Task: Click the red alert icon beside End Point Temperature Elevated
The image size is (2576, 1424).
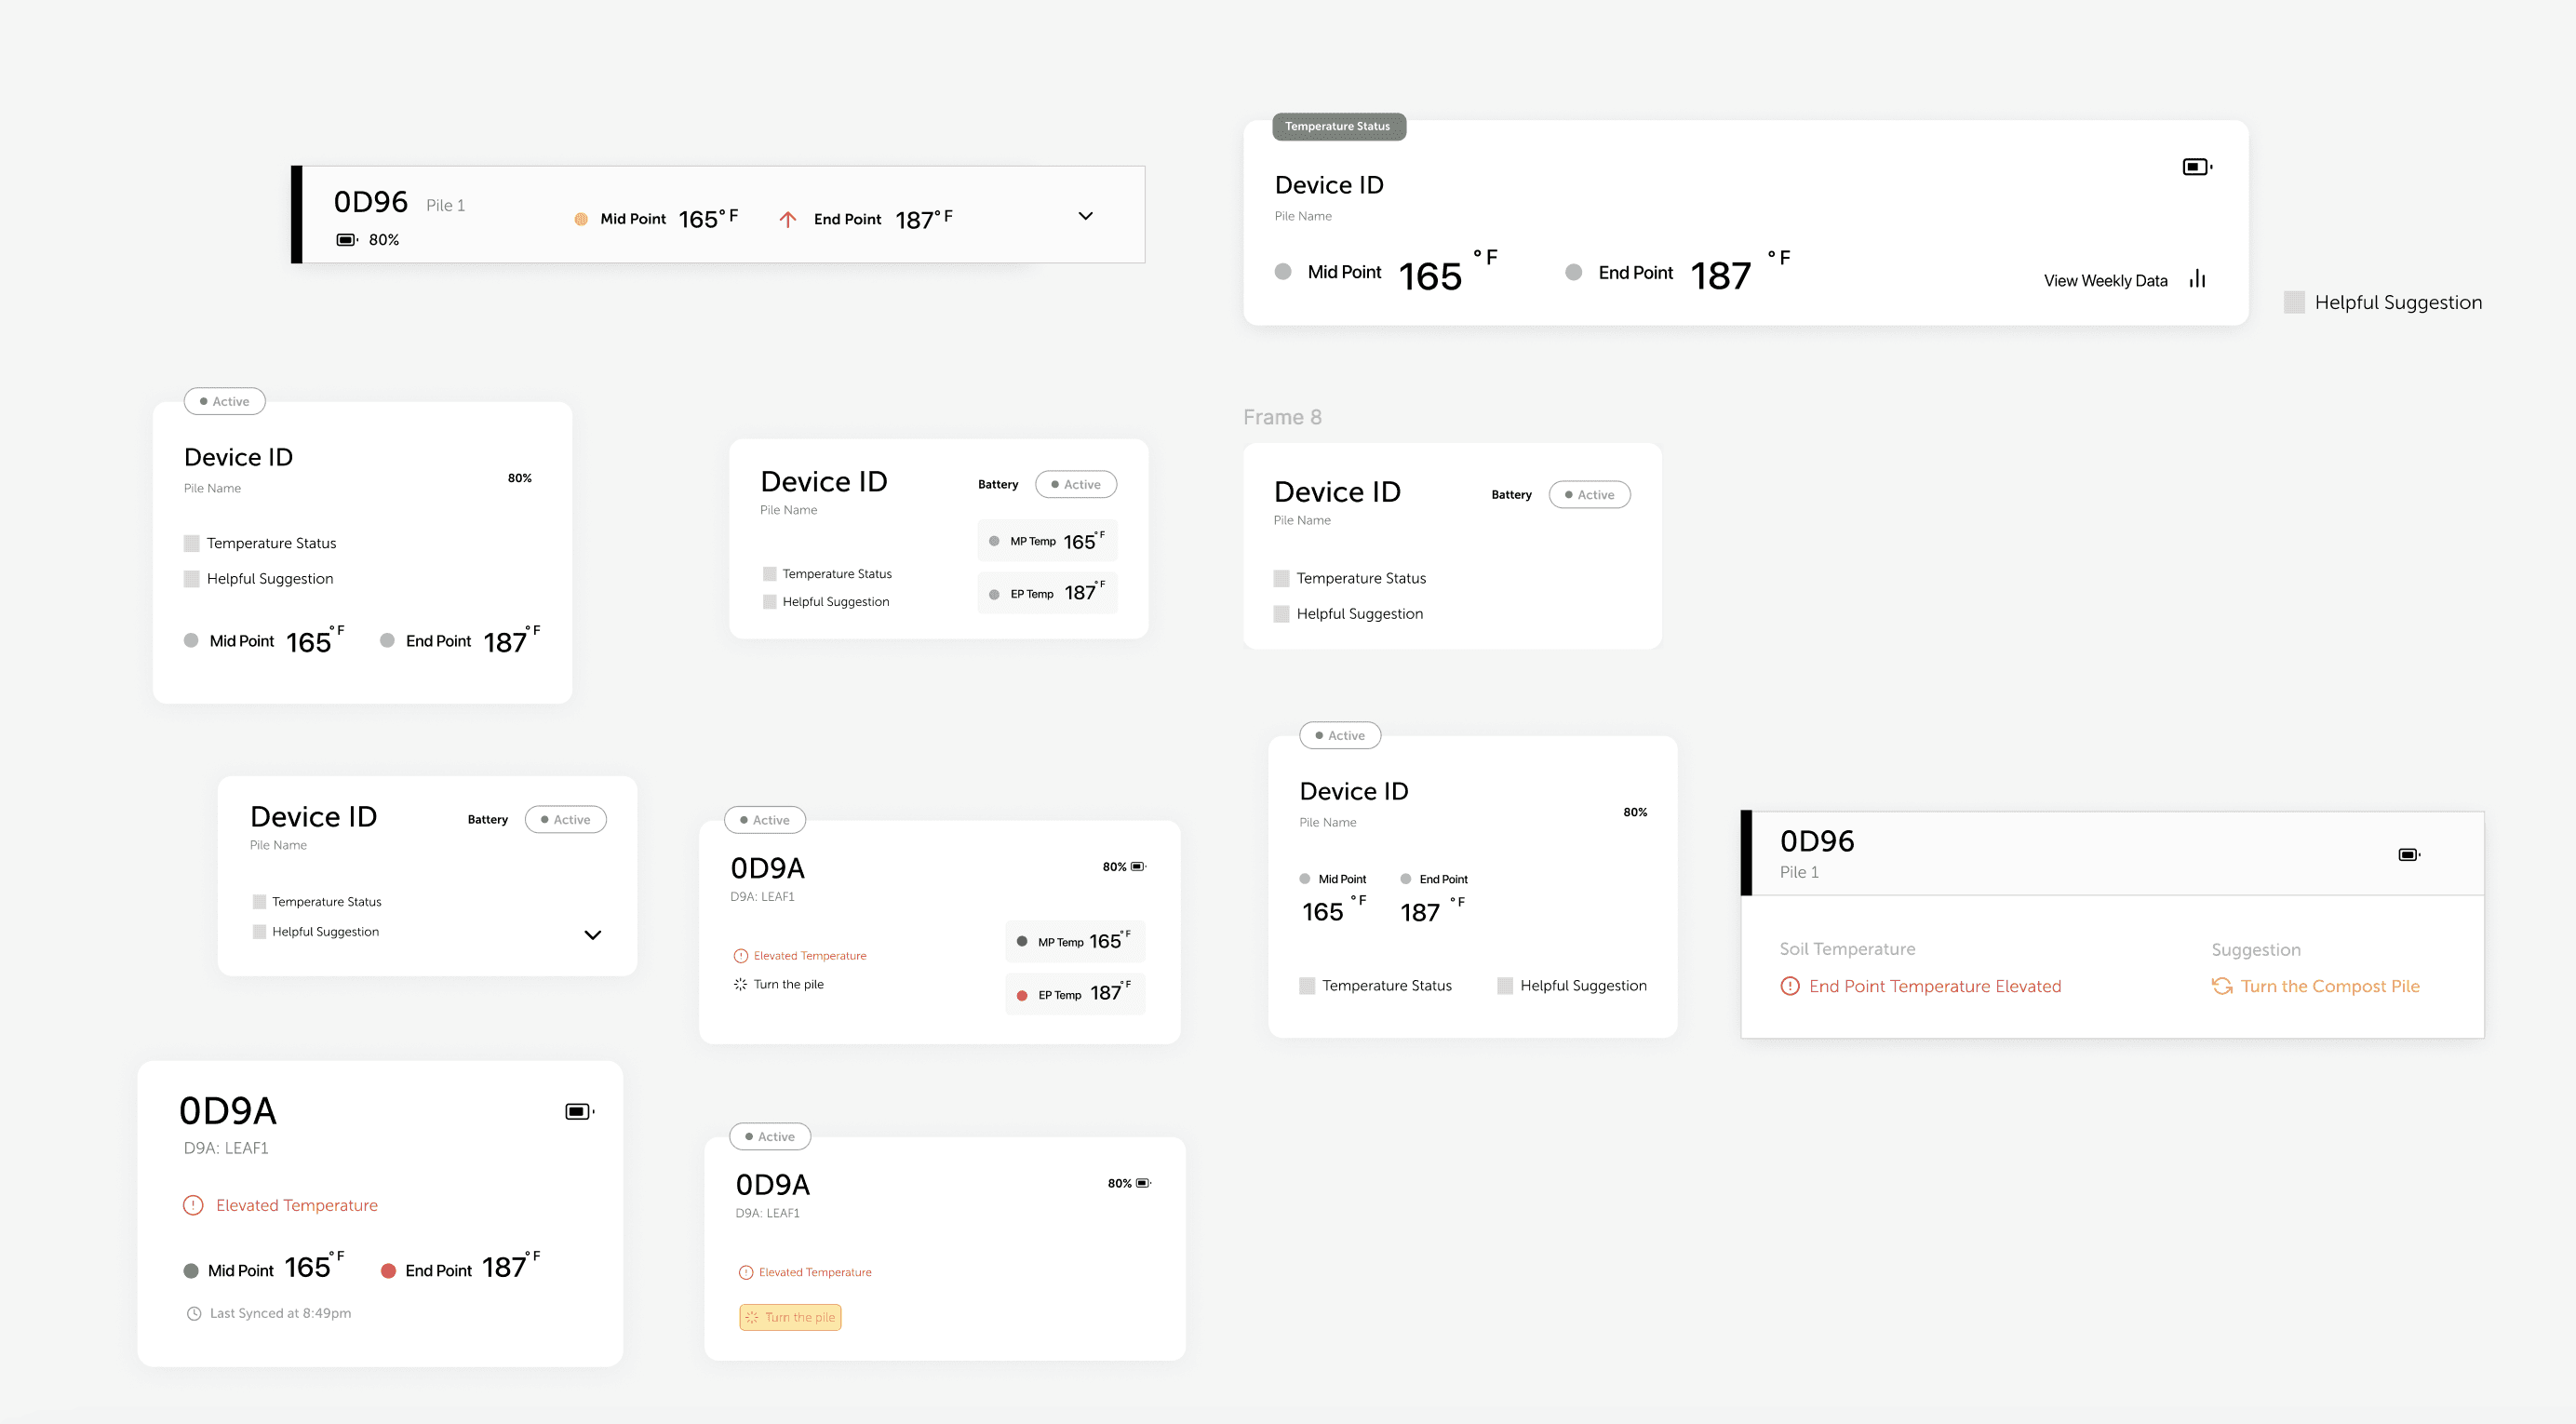Action: pos(1790,986)
